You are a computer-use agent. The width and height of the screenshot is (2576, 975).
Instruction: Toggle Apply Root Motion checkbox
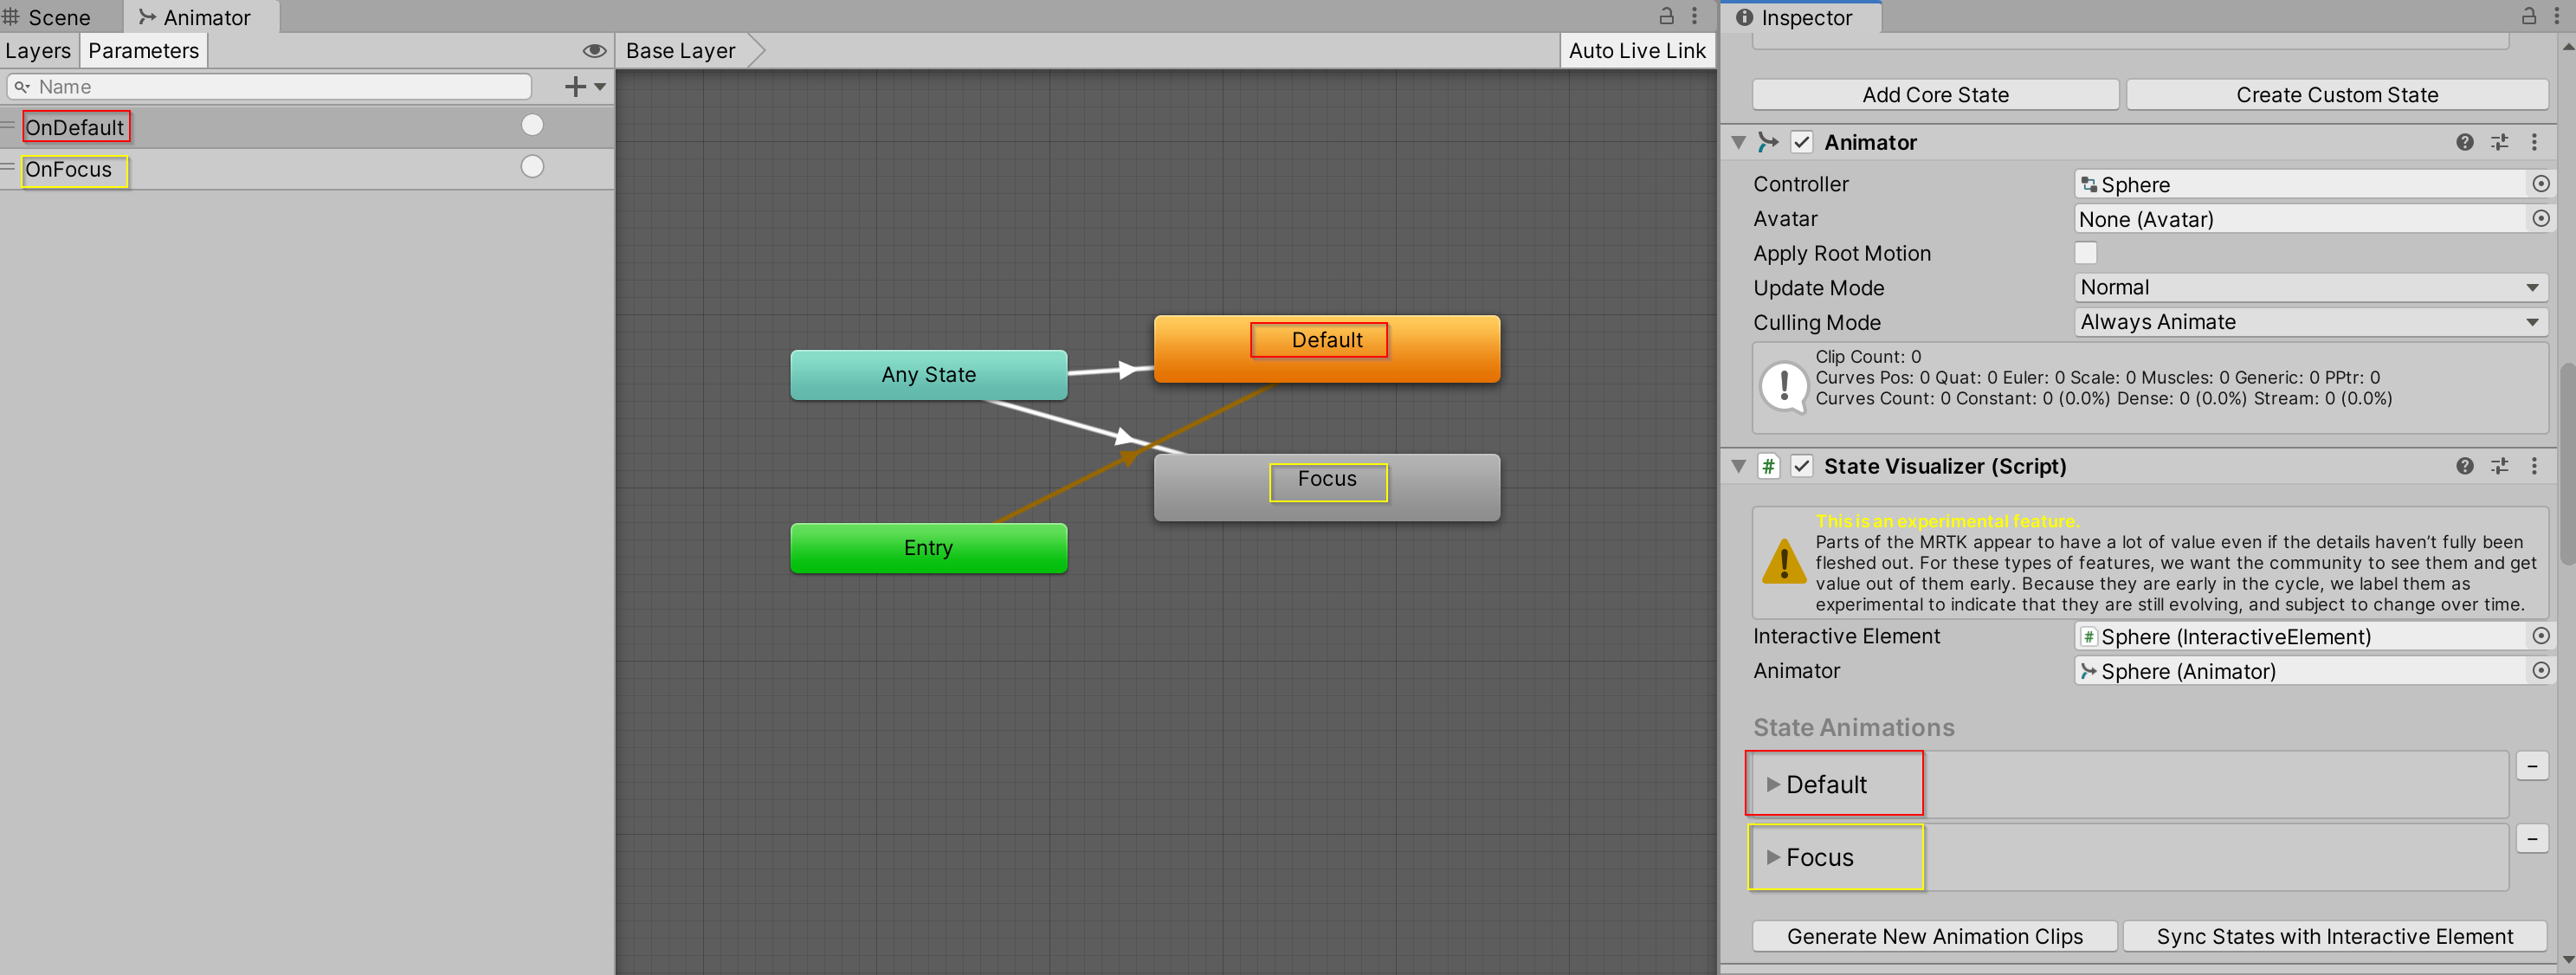(2087, 253)
